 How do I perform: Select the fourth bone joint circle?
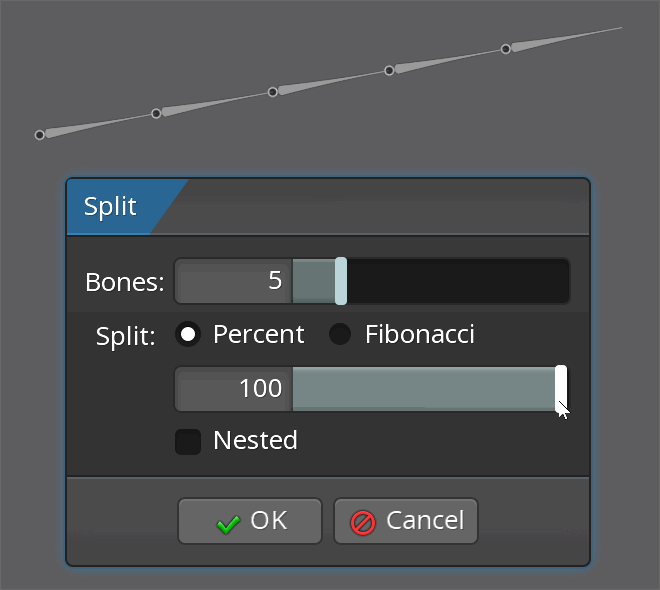(x=389, y=71)
